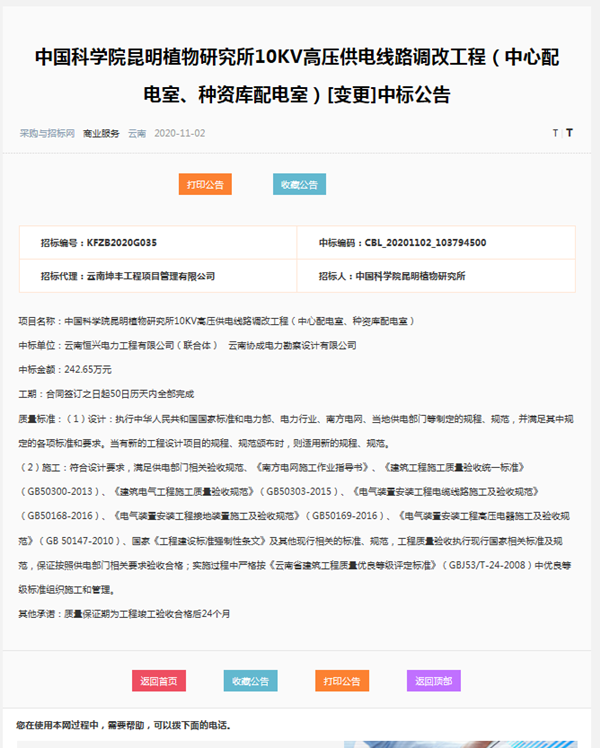Decrease font size with small T icon
The width and height of the screenshot is (600, 748).
tap(555, 133)
